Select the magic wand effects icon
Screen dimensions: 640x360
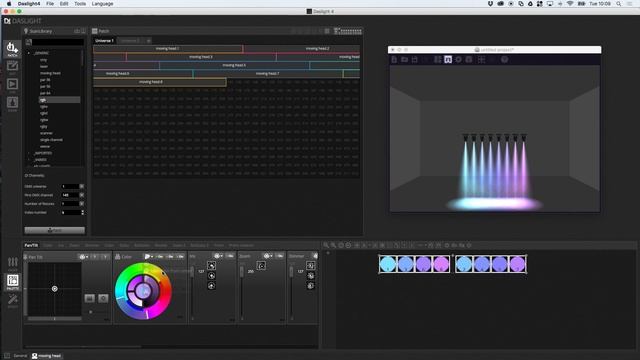coord(13,300)
